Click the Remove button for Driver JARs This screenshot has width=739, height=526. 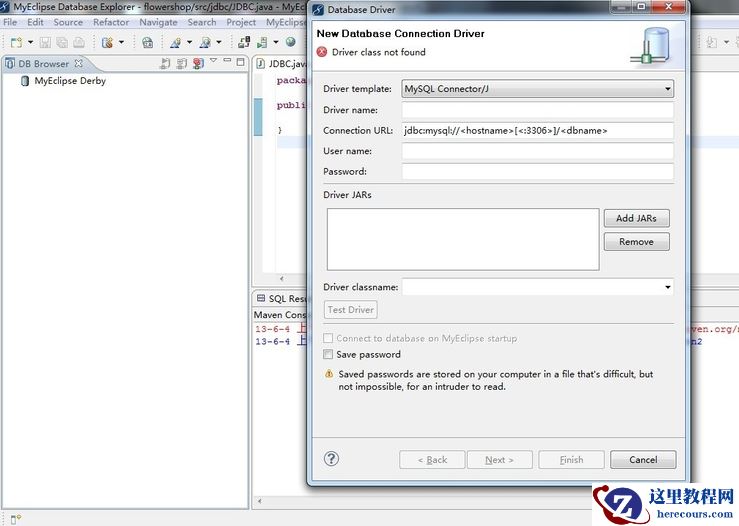click(636, 242)
